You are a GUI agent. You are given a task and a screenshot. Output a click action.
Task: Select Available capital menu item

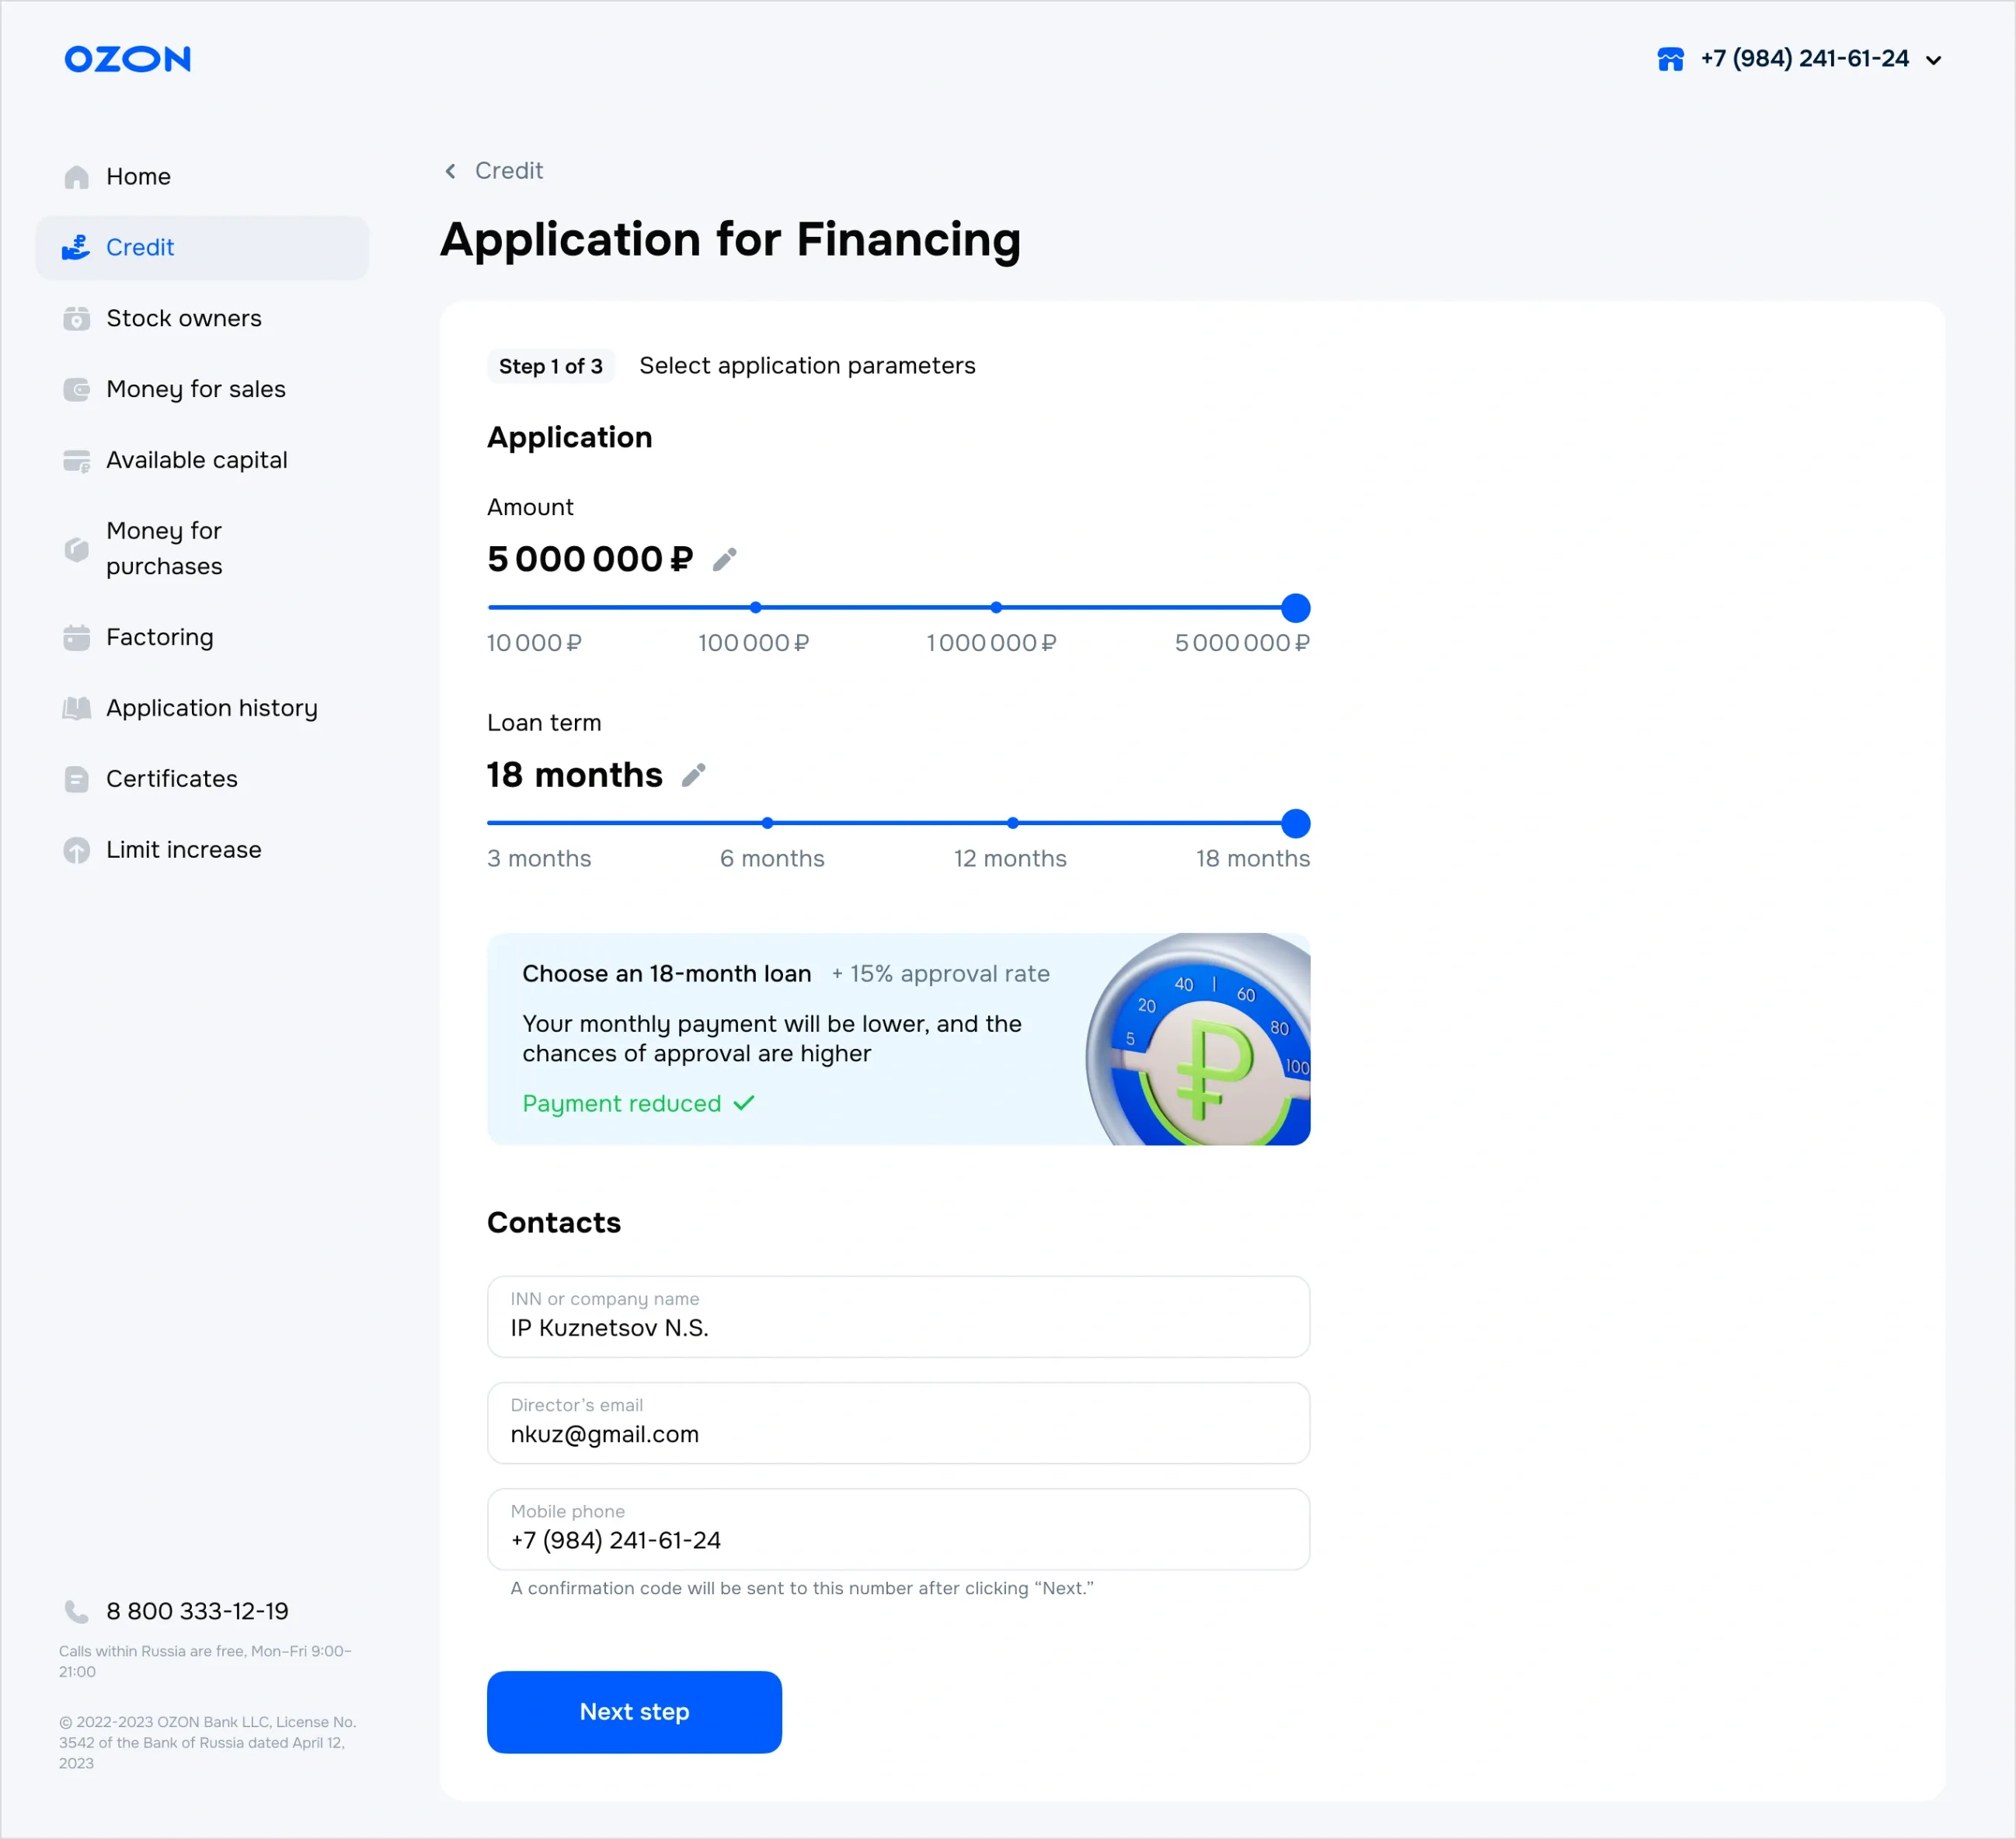196,460
